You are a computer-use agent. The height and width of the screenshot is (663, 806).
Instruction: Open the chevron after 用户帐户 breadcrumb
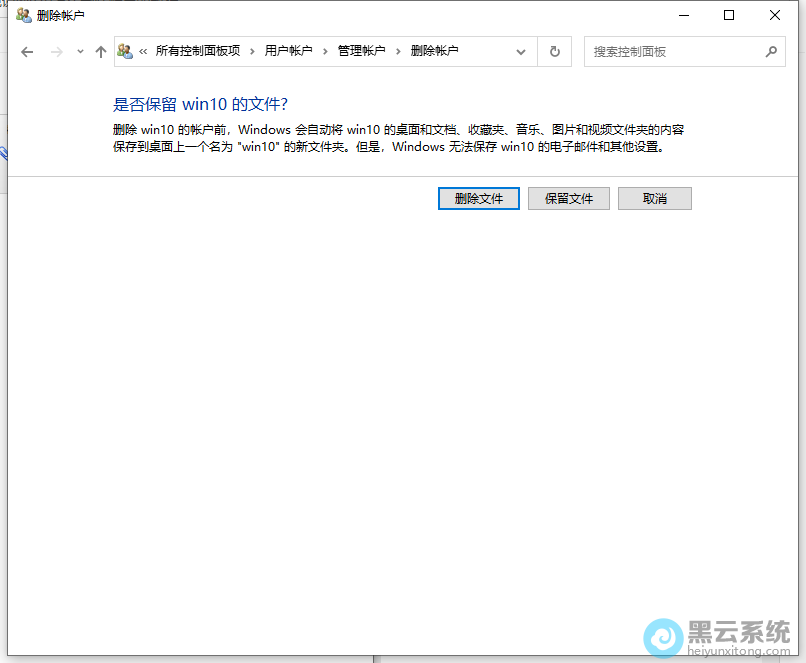click(325, 51)
